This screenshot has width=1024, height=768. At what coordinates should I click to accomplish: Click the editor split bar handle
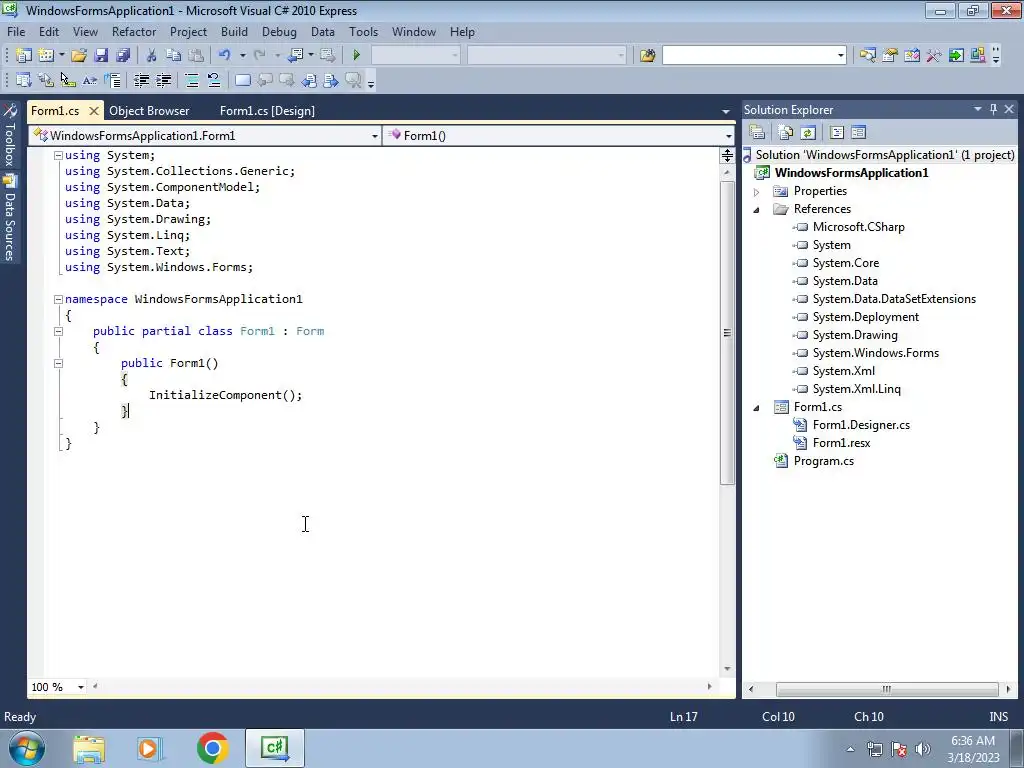click(727, 155)
